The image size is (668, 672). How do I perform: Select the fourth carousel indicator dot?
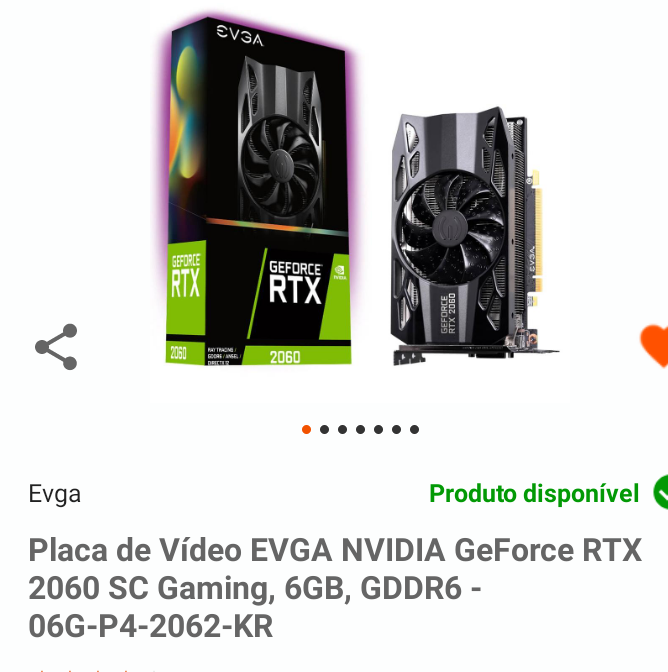[x=360, y=429]
